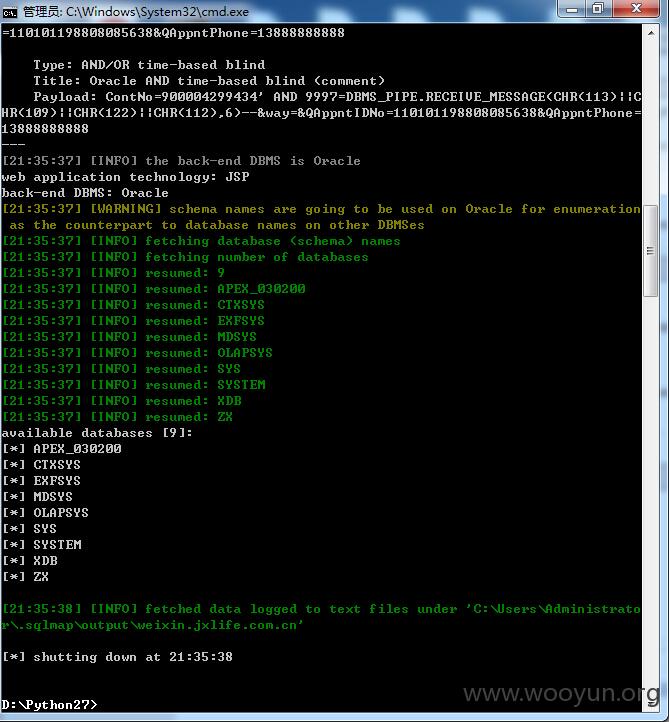
Task: Click the '[*] EXFSYS' database entry
Action: tap(41, 481)
